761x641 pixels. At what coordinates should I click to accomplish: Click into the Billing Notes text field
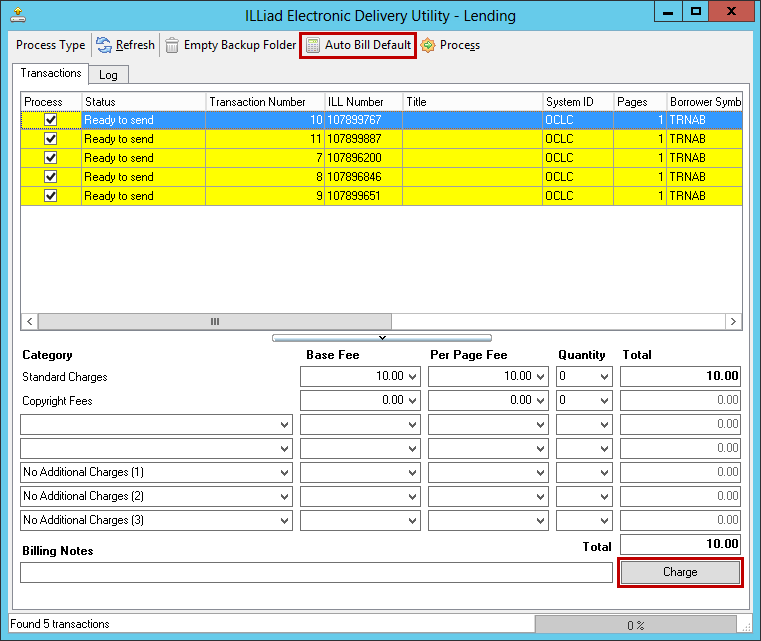coord(315,573)
